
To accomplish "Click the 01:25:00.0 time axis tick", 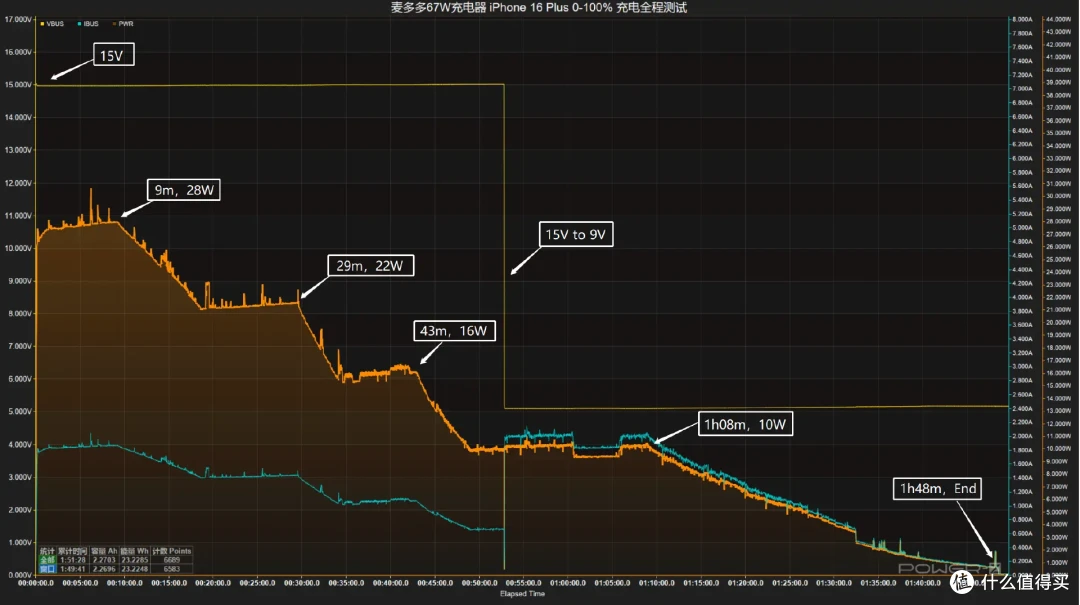I will click(790, 583).
